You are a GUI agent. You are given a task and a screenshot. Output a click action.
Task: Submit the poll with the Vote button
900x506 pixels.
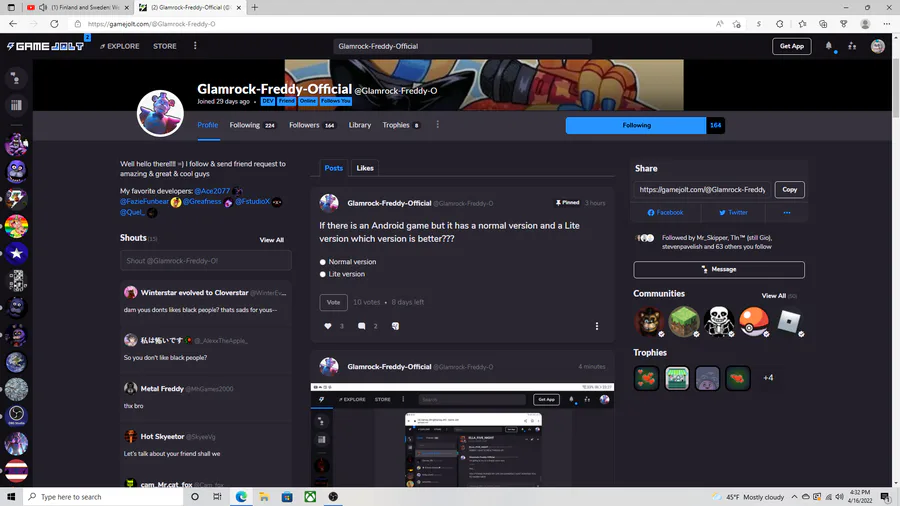(333, 302)
